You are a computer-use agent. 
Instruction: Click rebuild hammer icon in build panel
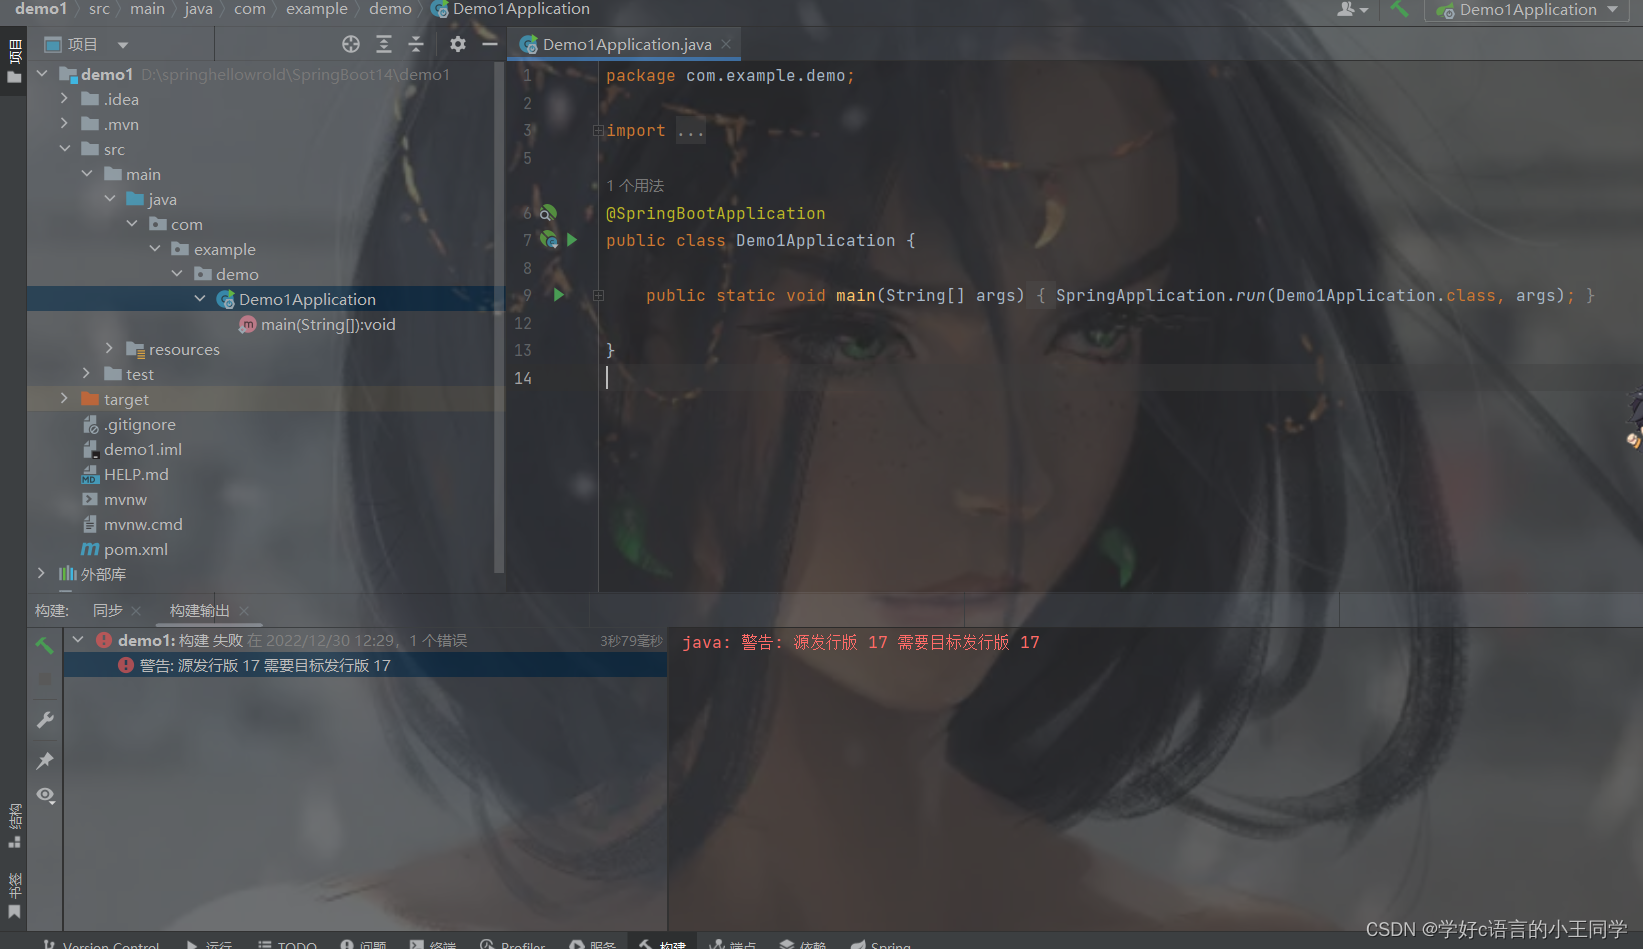tap(45, 645)
